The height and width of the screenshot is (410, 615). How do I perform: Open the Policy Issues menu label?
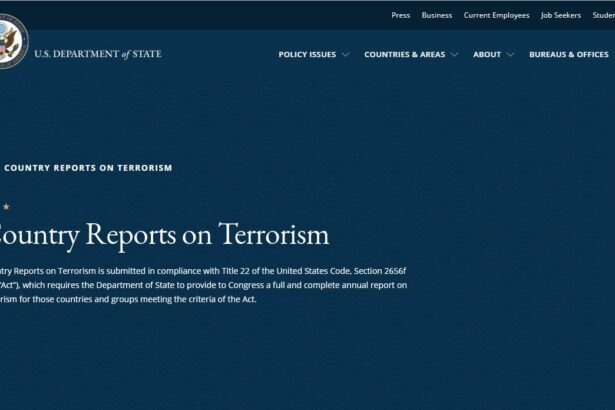tap(307, 55)
